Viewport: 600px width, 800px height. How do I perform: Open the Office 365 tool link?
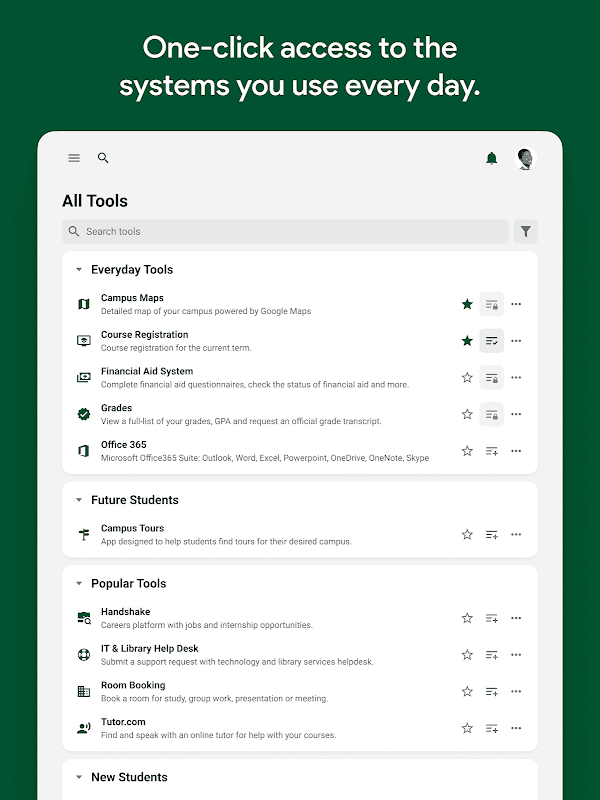click(123, 445)
